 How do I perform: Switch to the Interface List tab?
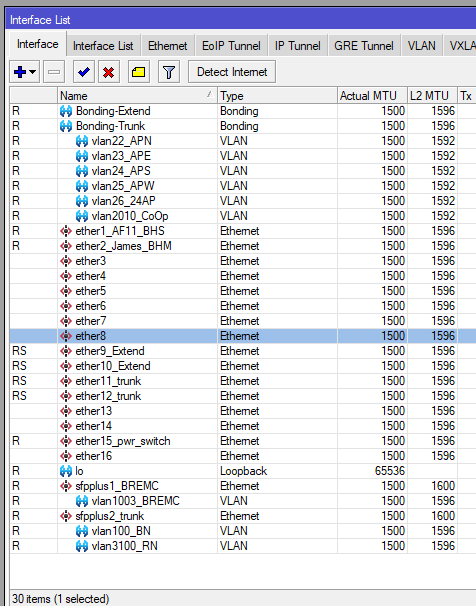[103, 46]
